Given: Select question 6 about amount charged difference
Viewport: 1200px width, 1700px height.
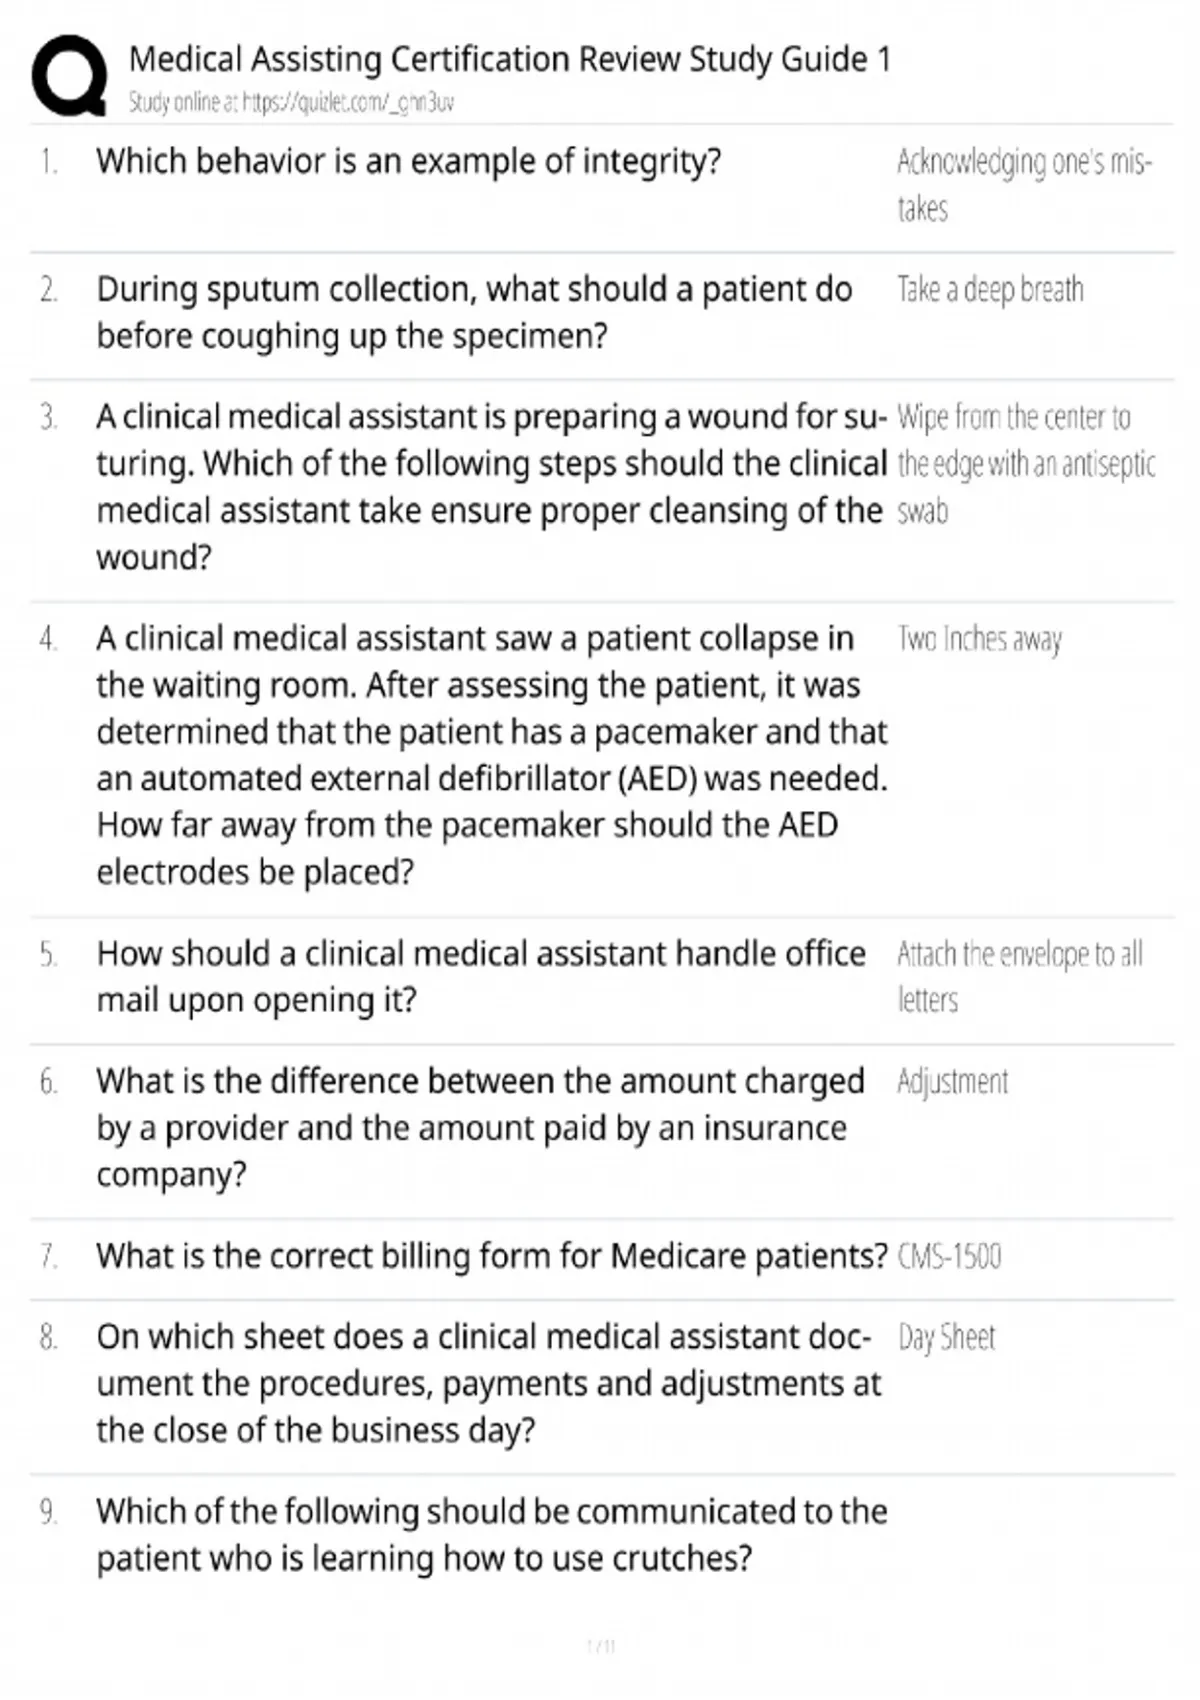Looking at the screenshot, I should tap(480, 1127).
